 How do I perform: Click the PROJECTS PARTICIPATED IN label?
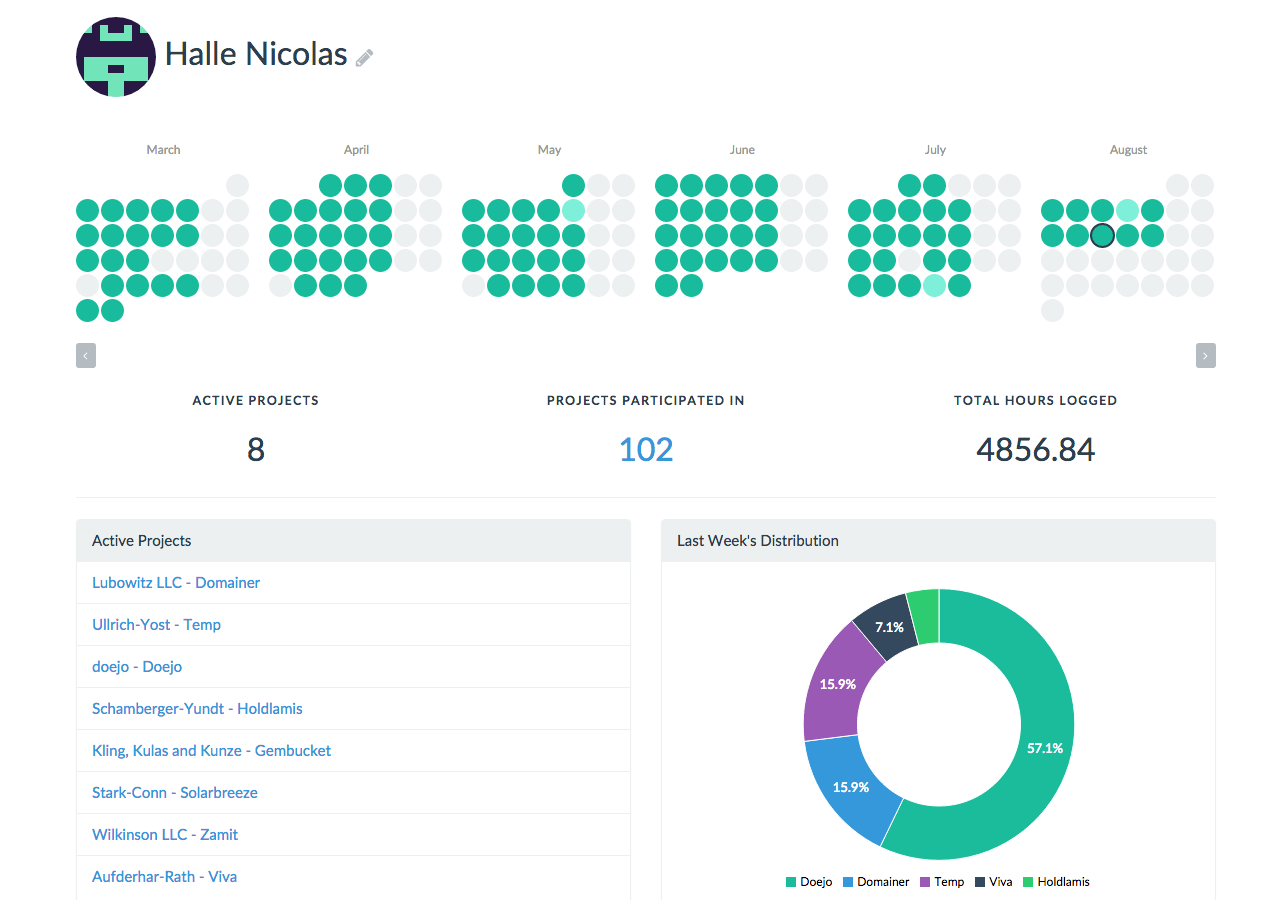point(646,400)
